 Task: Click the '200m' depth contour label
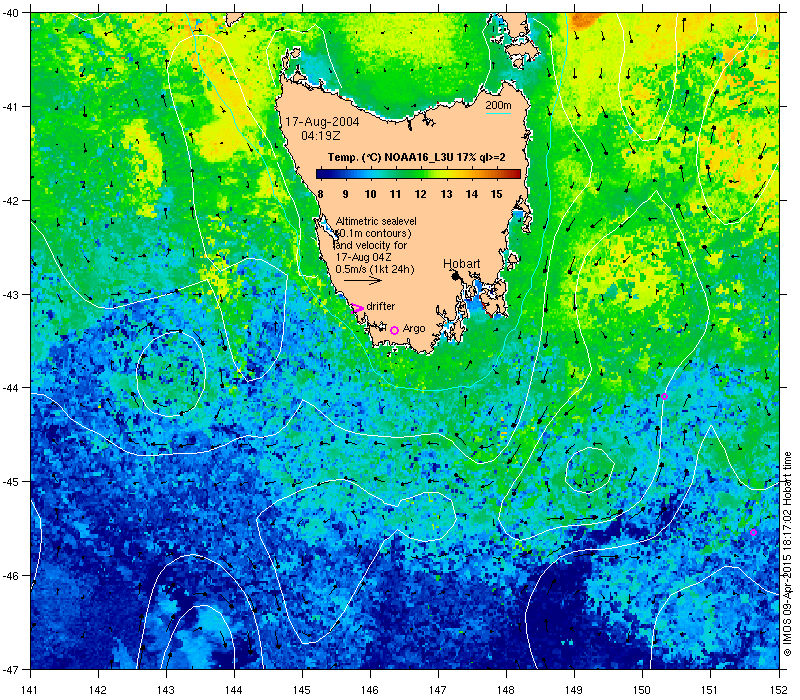pos(498,105)
